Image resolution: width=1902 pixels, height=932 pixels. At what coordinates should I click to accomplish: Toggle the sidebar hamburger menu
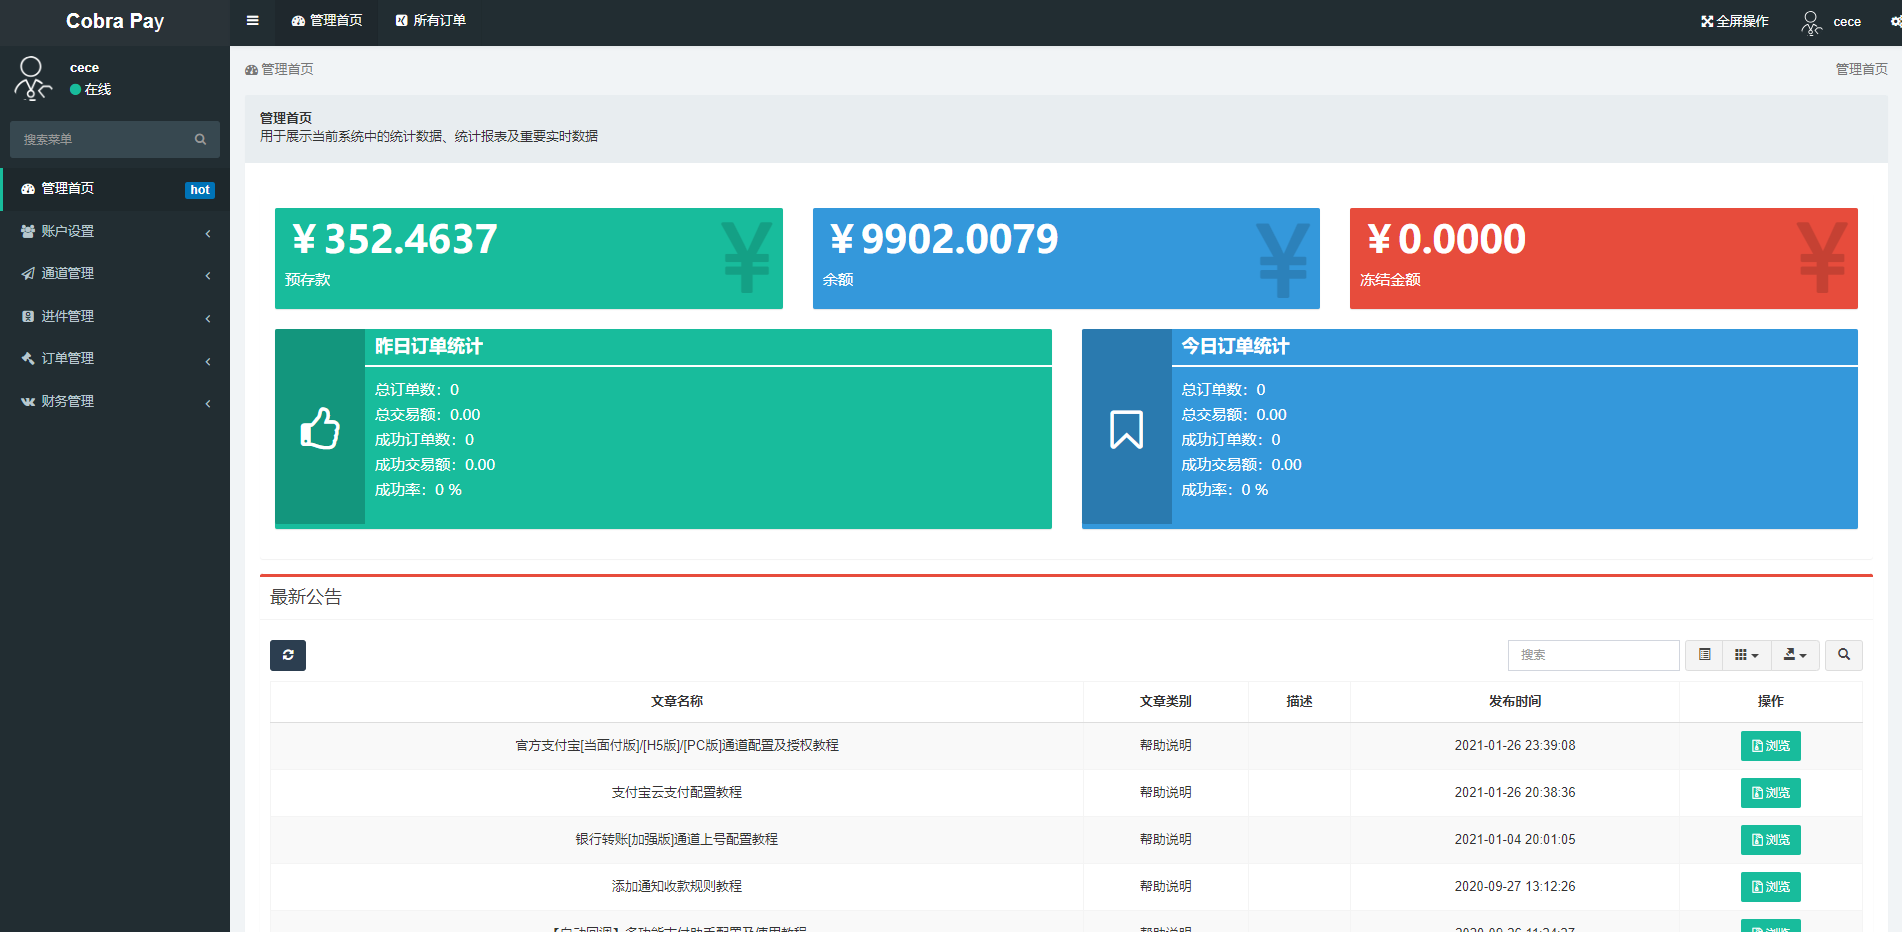(x=252, y=21)
